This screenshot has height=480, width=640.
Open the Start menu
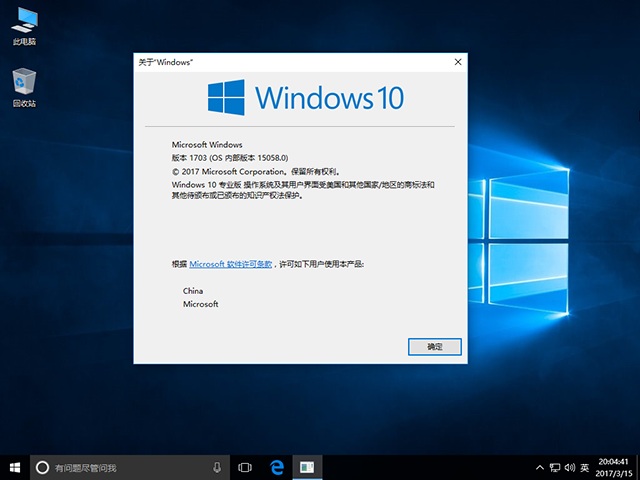(x=14, y=467)
